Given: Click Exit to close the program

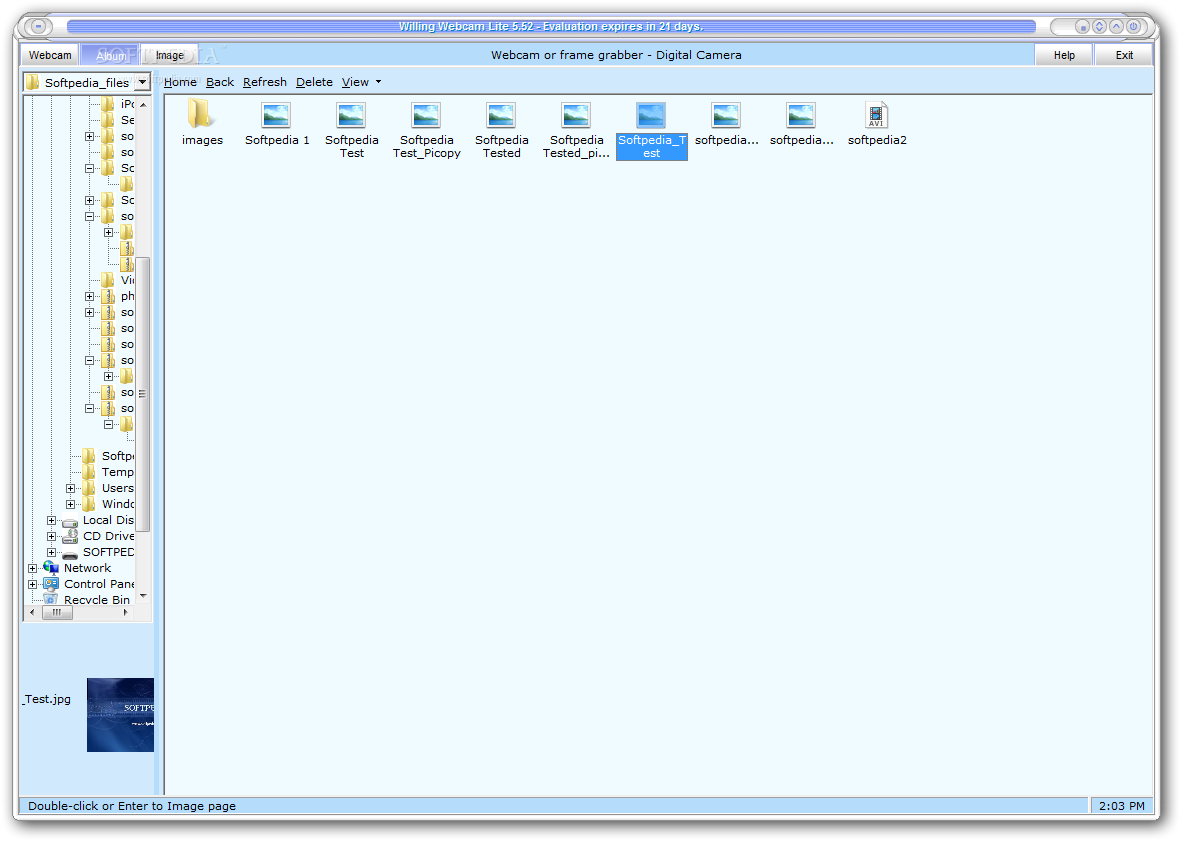Looking at the screenshot, I should pos(1124,55).
